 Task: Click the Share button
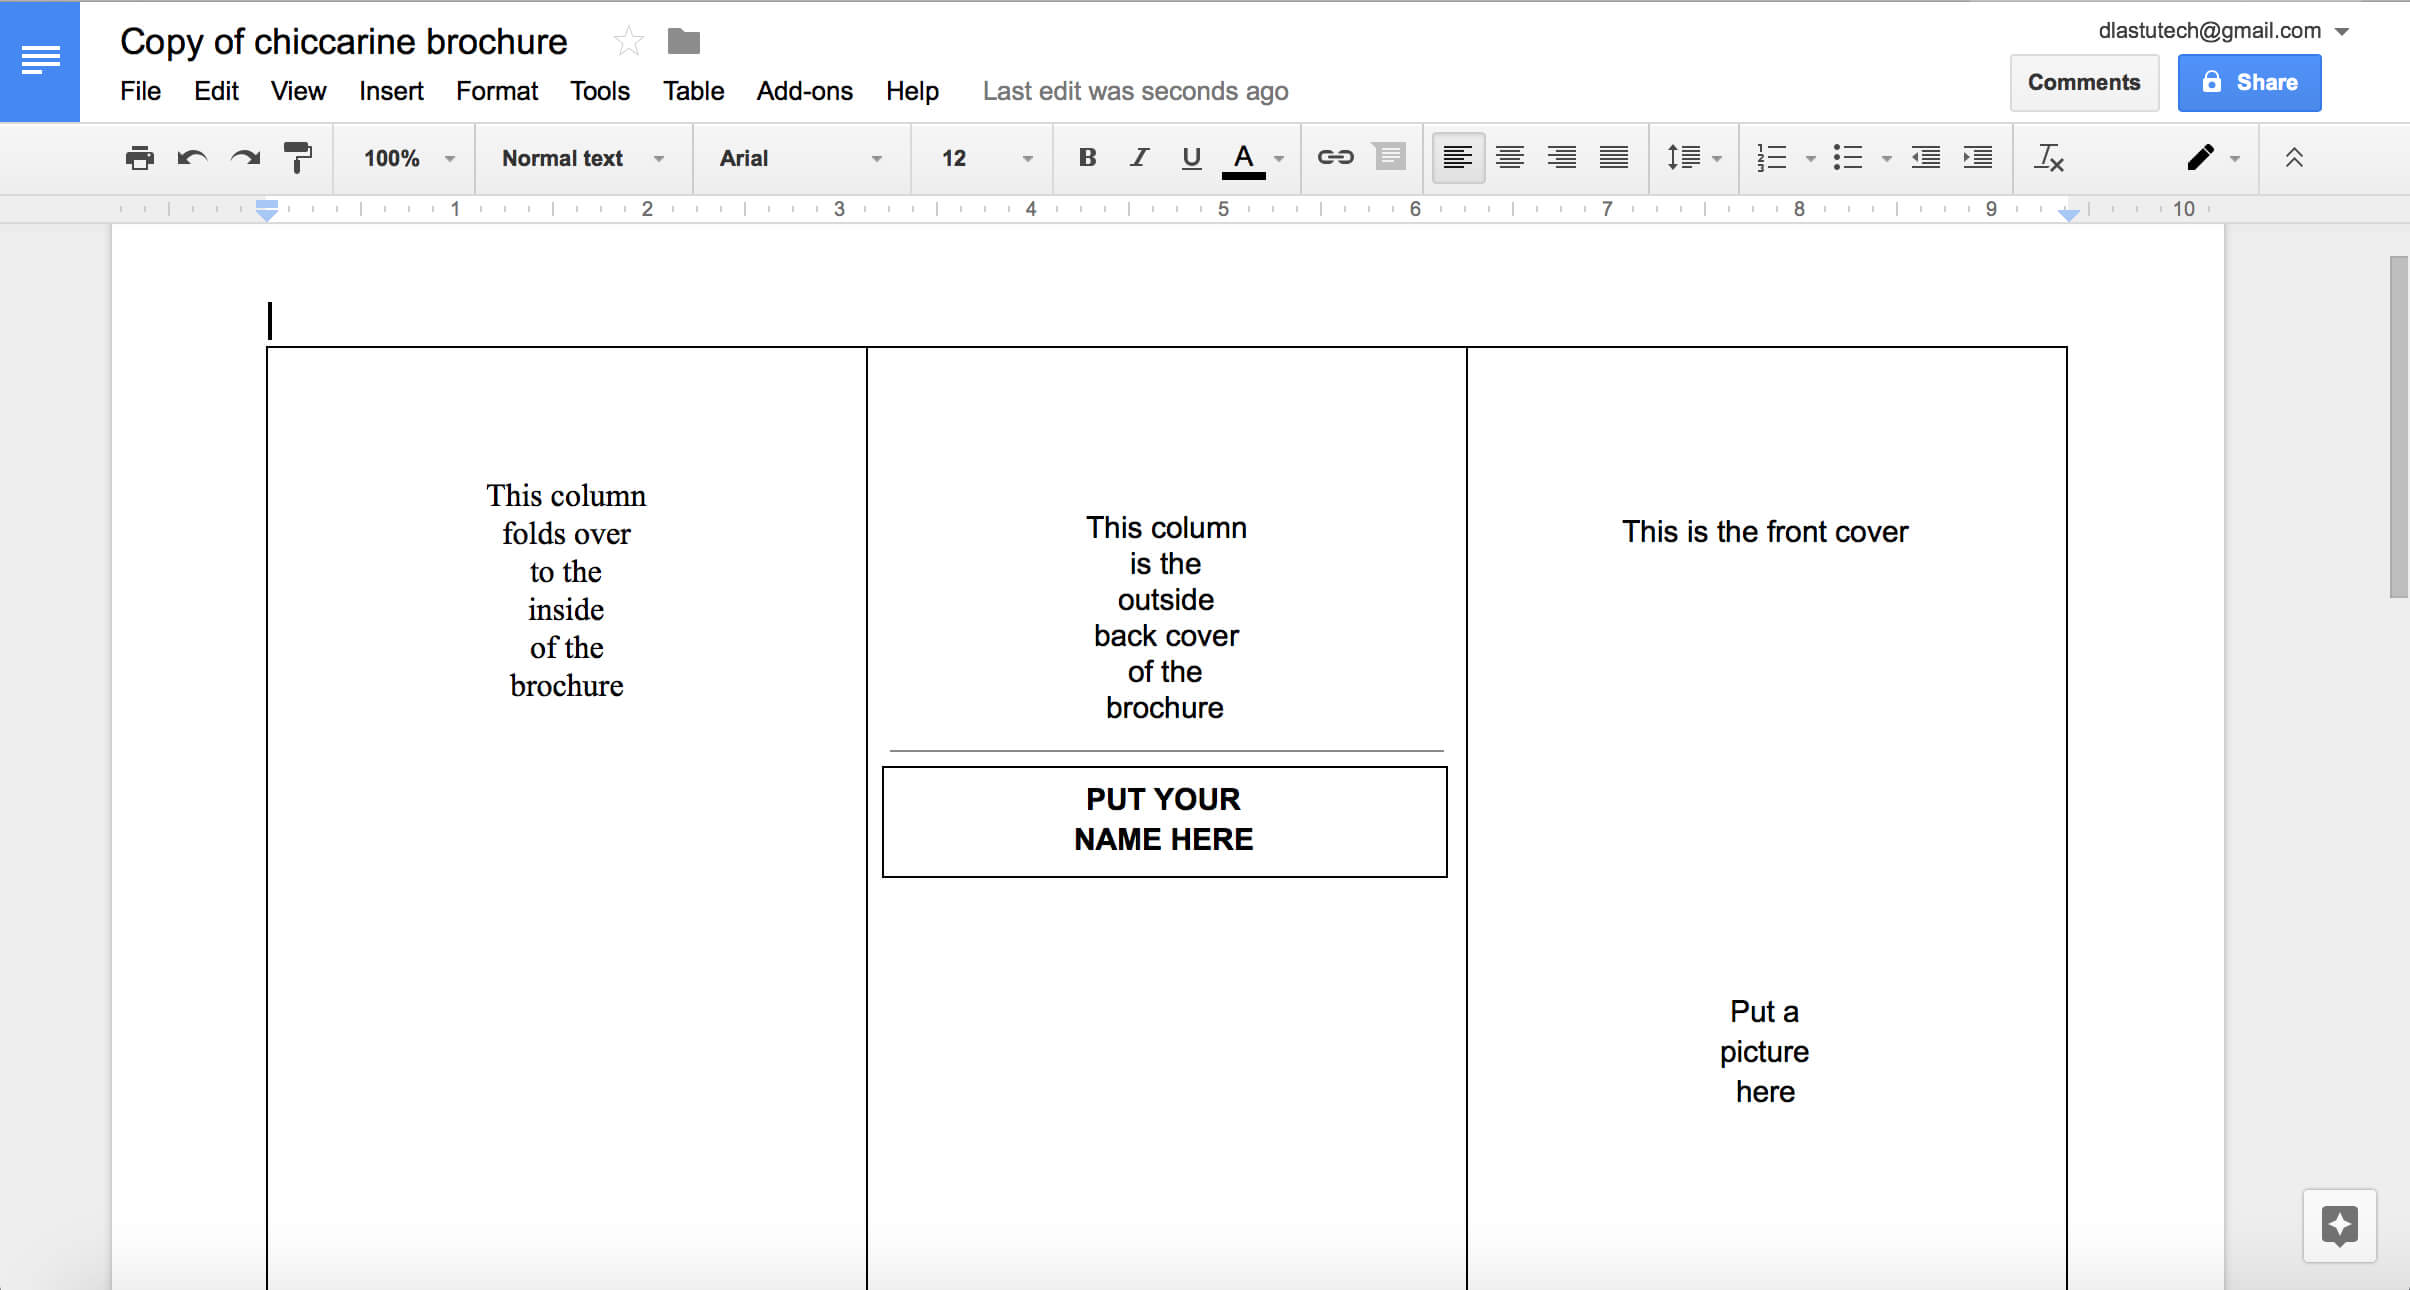2247,81
